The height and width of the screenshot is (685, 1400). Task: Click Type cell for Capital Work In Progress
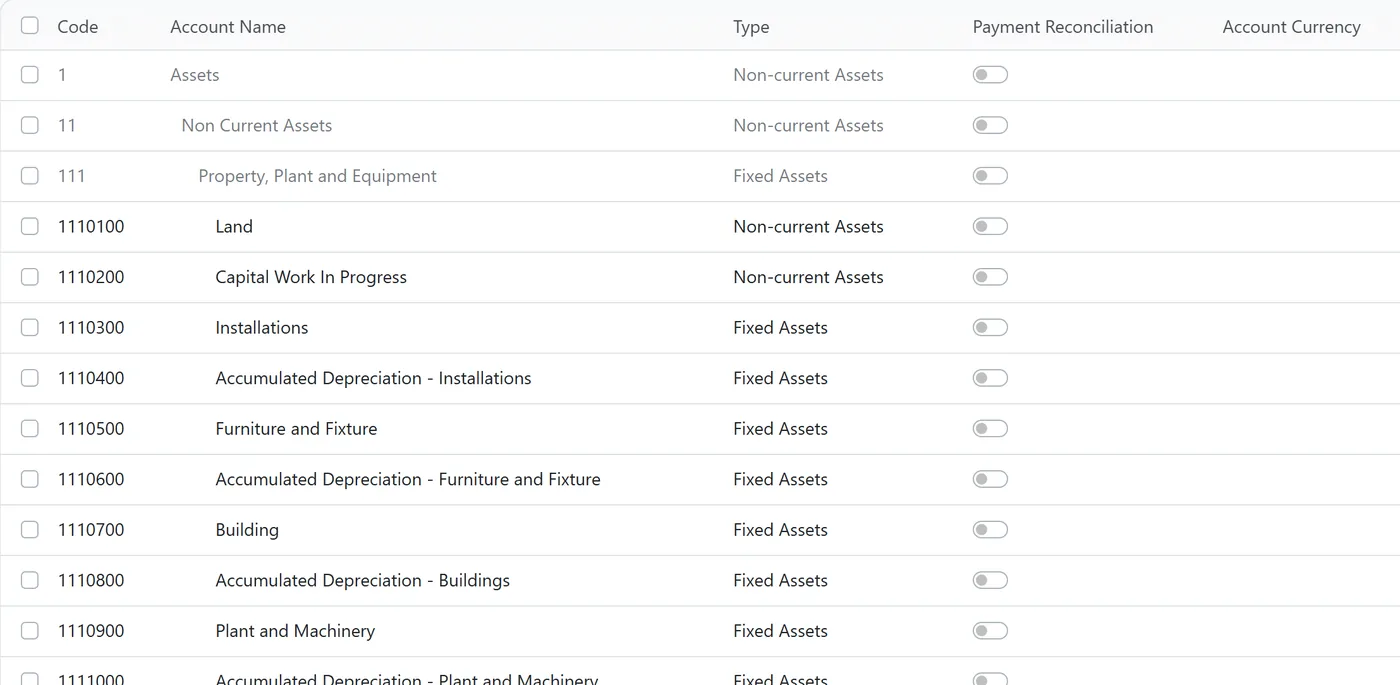point(808,277)
